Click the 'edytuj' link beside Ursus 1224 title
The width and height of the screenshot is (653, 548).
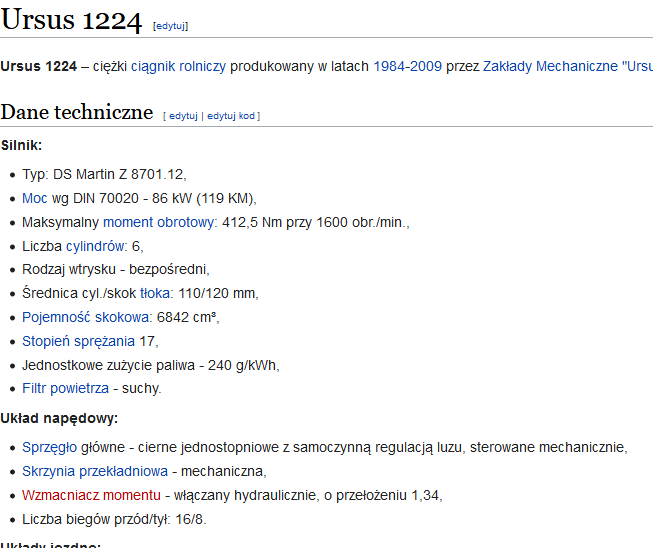(x=170, y=26)
